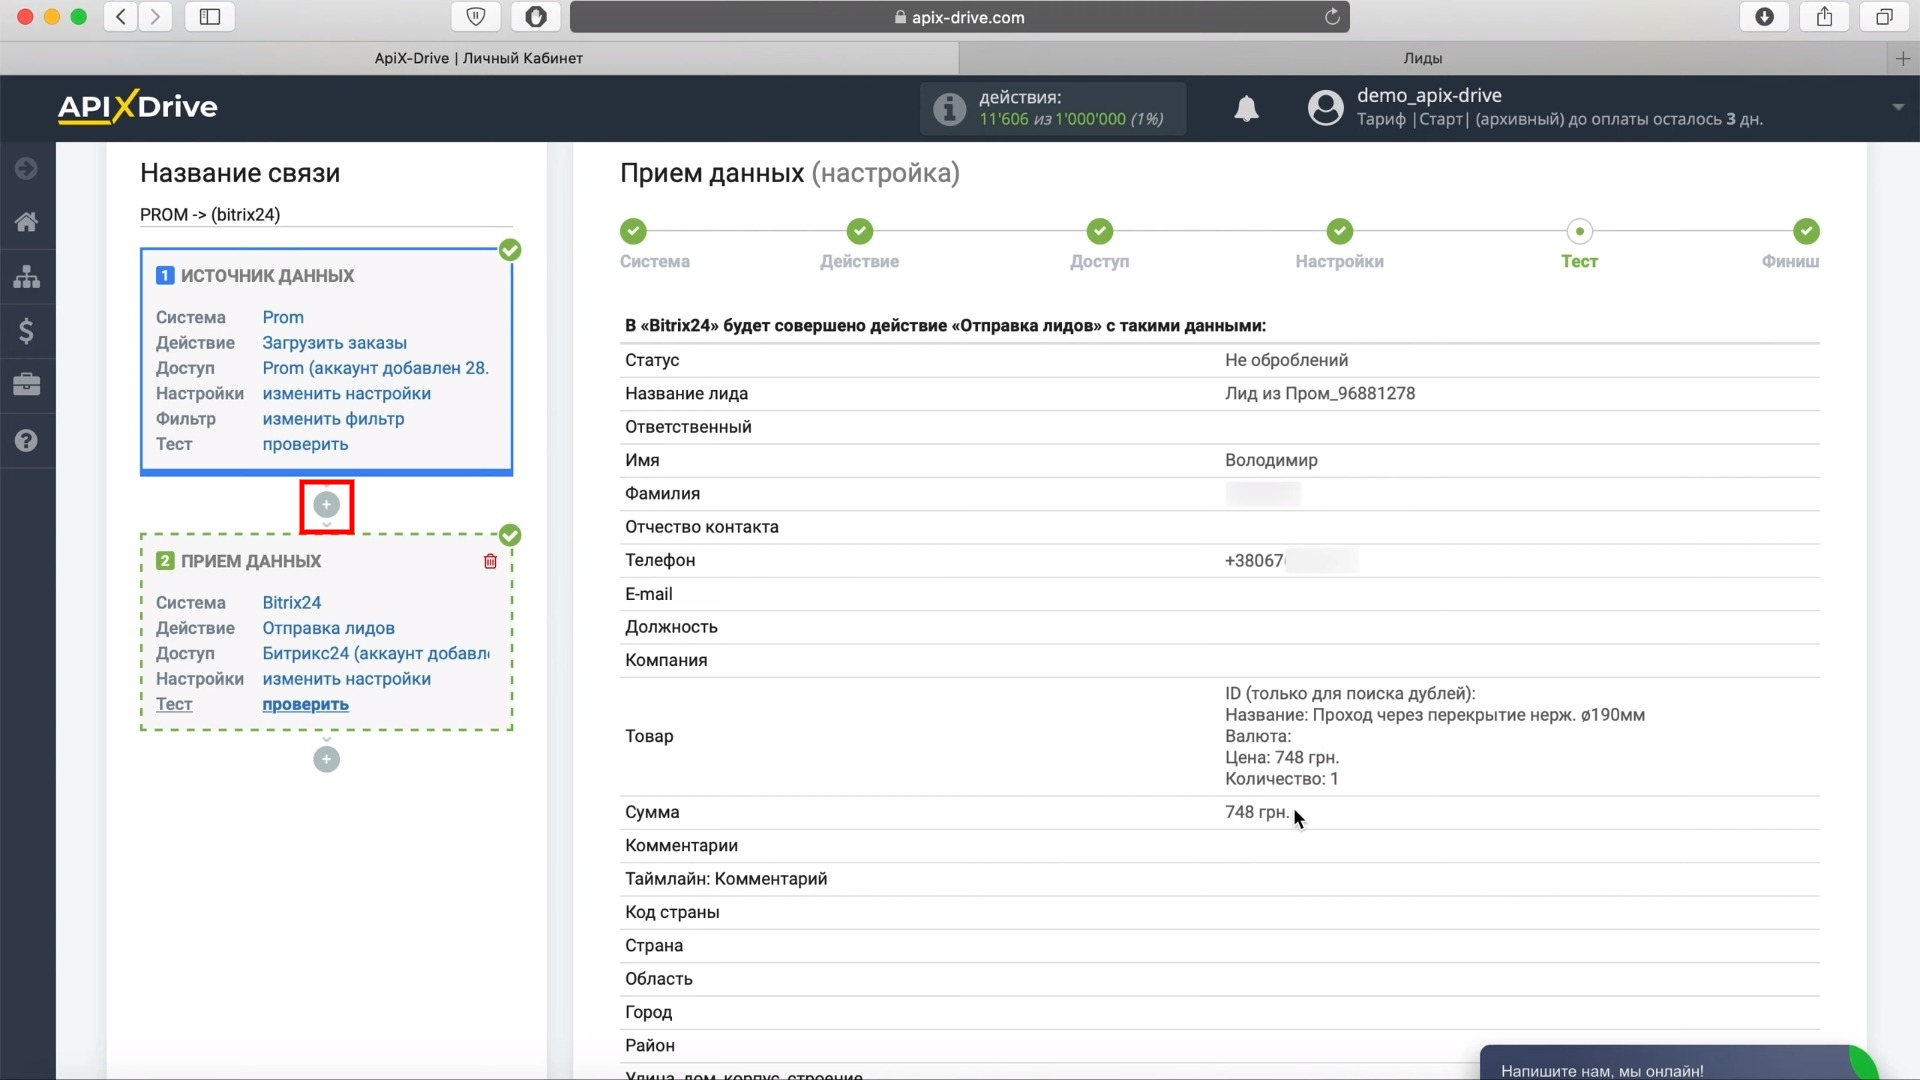Select the Лид из Пром_96881278 value

[x=1320, y=394]
